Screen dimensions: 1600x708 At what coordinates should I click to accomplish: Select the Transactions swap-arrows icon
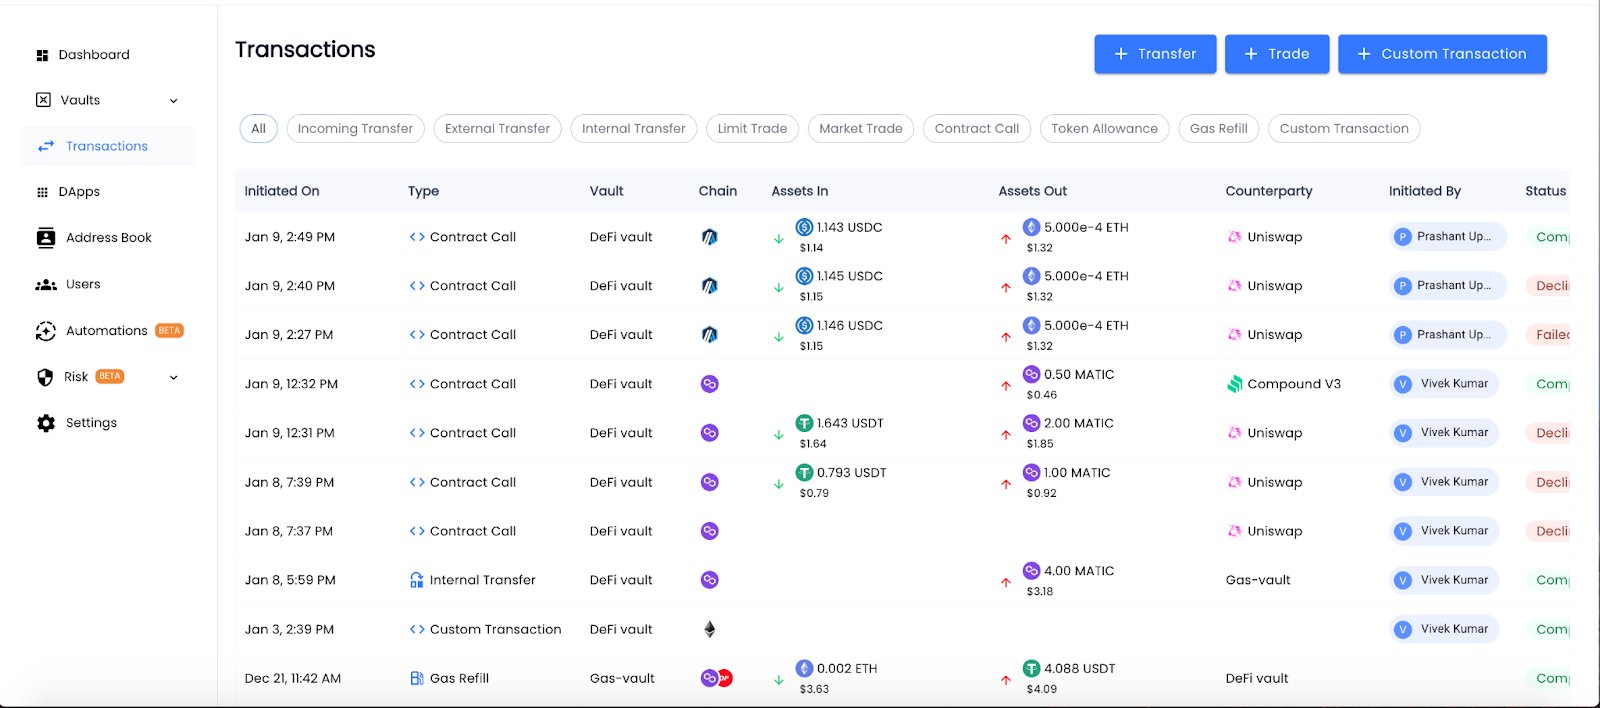[x=46, y=146]
